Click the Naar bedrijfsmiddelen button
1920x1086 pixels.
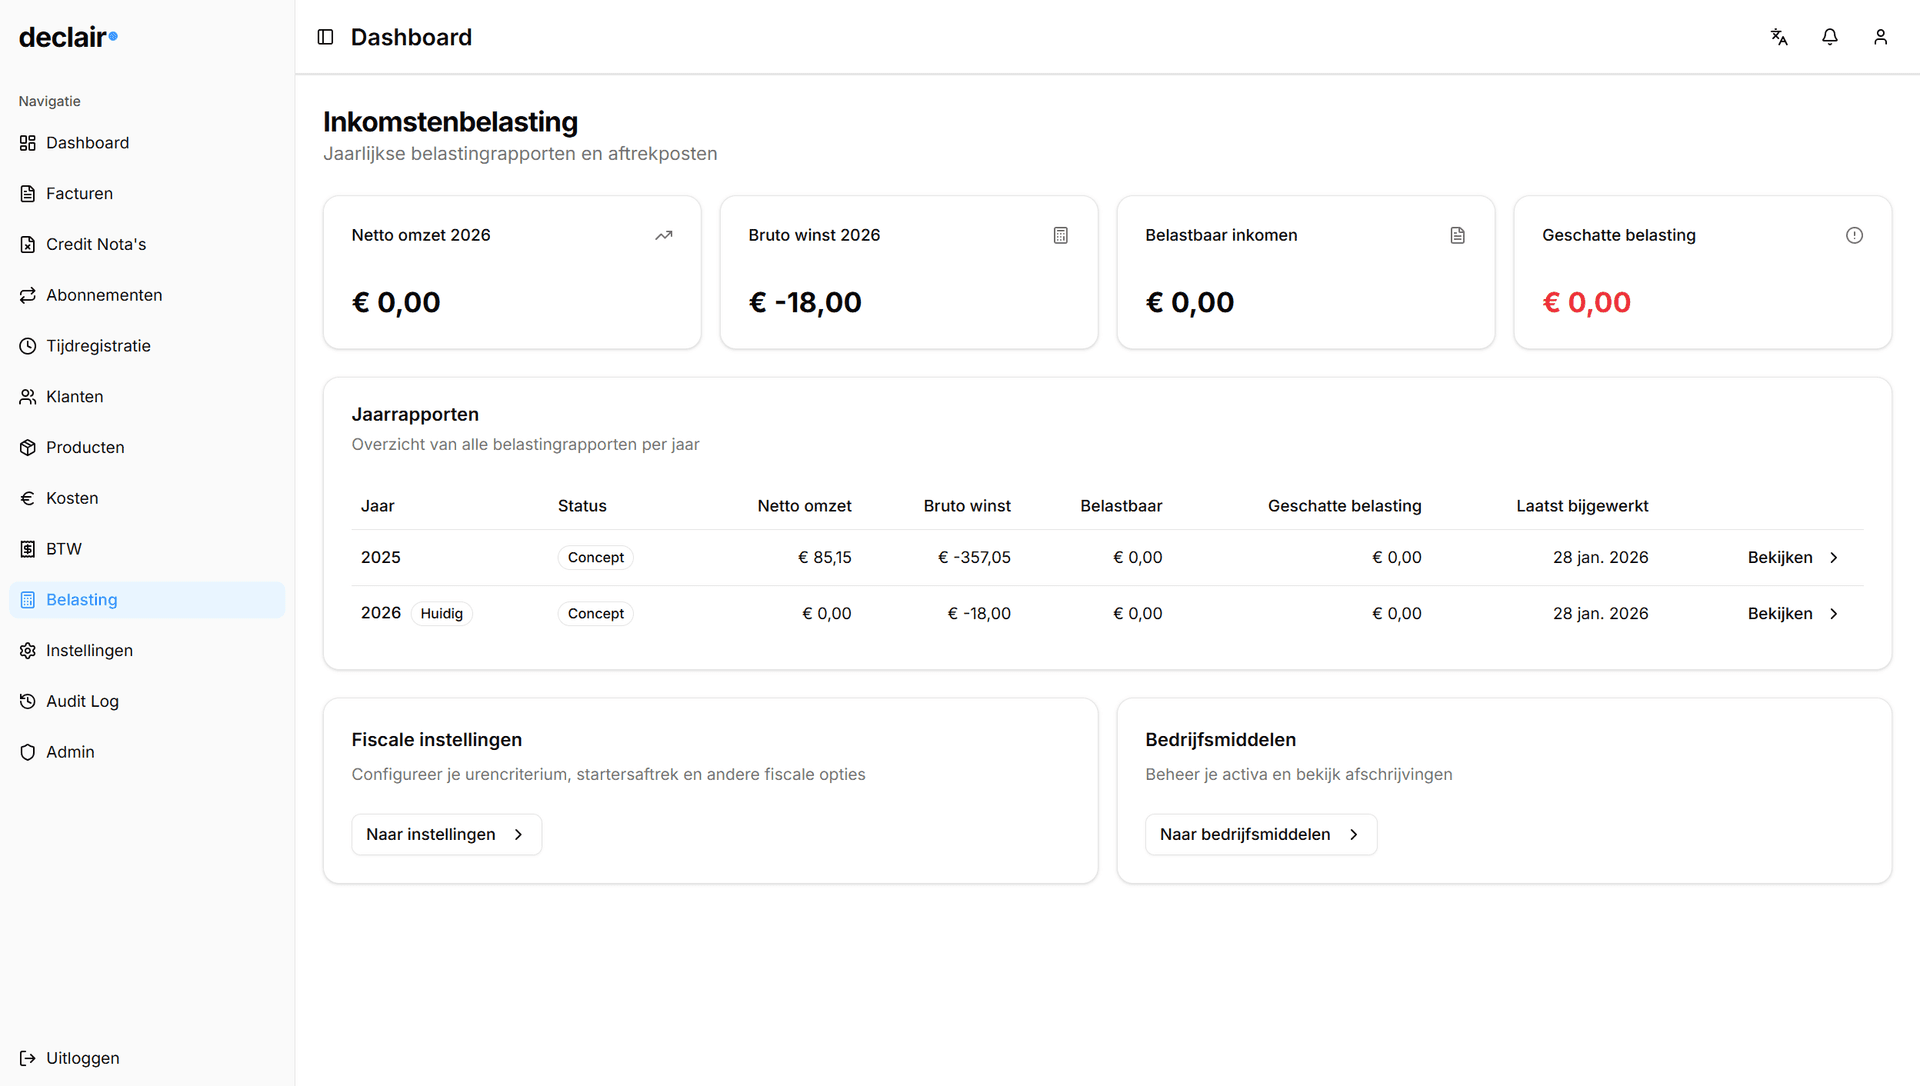(x=1260, y=835)
